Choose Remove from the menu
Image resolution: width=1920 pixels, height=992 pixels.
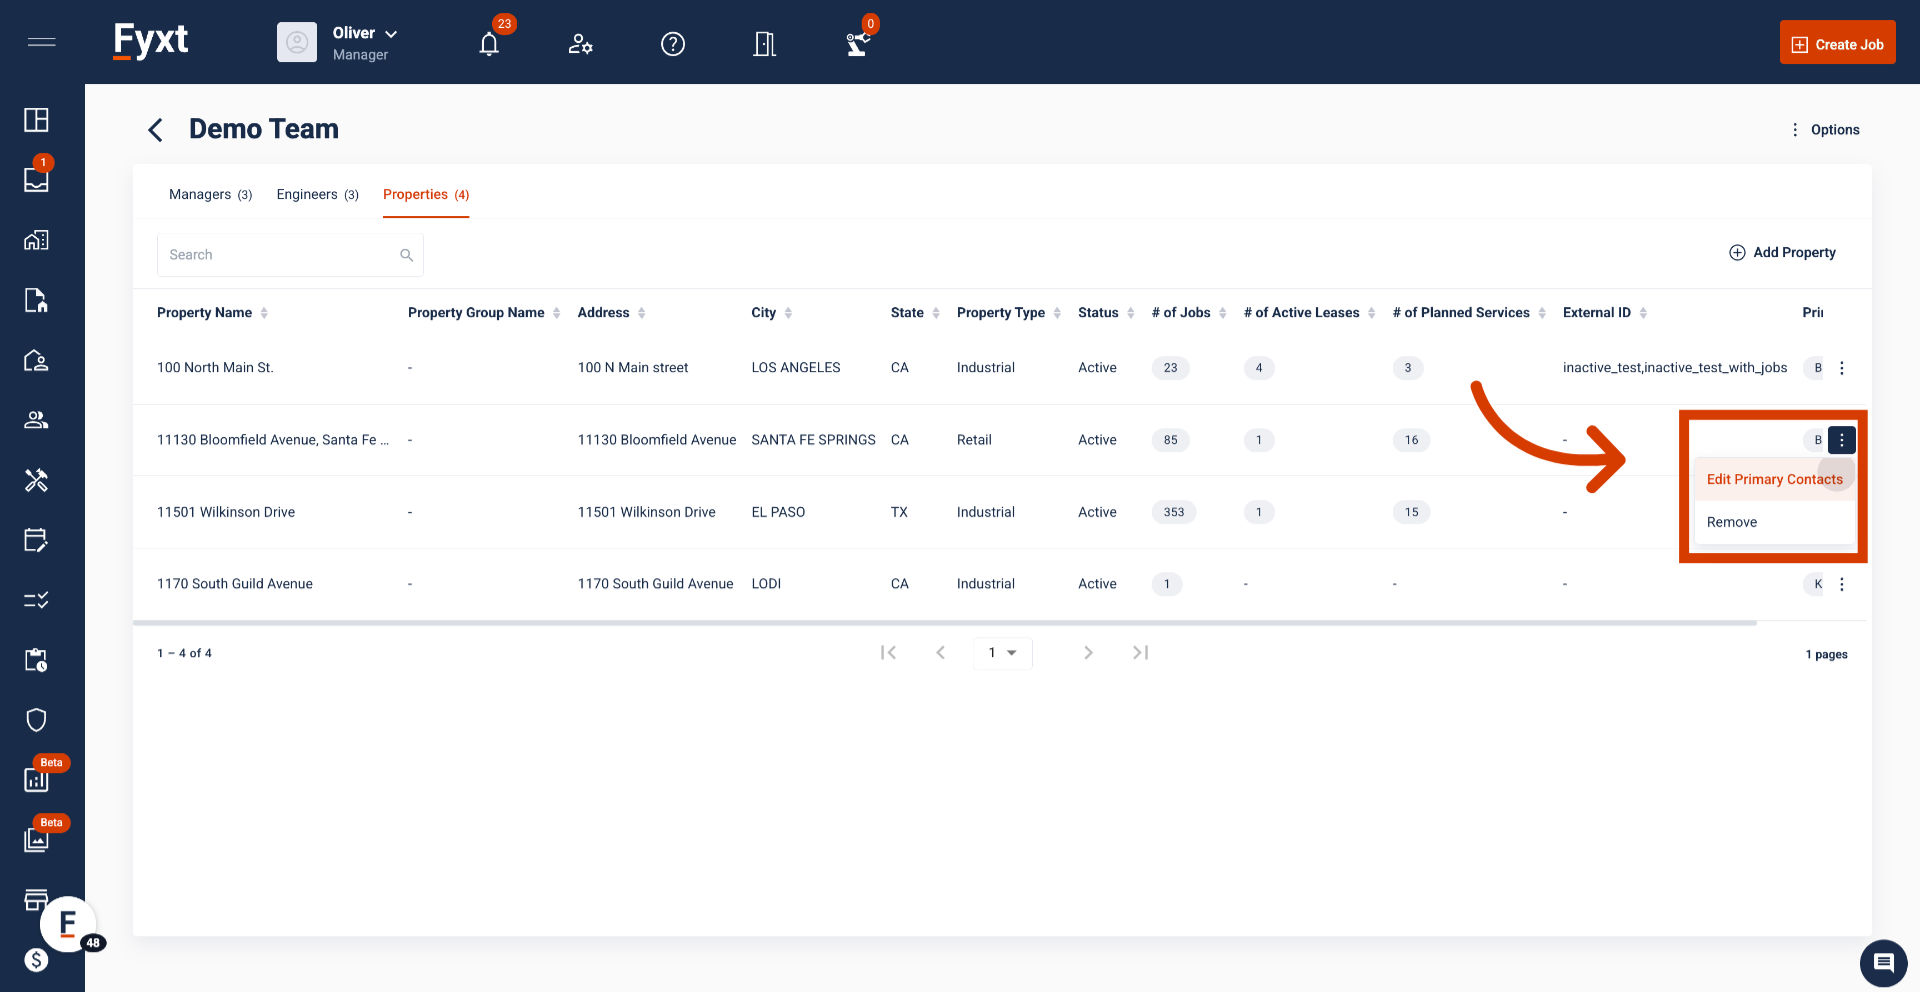[x=1774, y=522]
